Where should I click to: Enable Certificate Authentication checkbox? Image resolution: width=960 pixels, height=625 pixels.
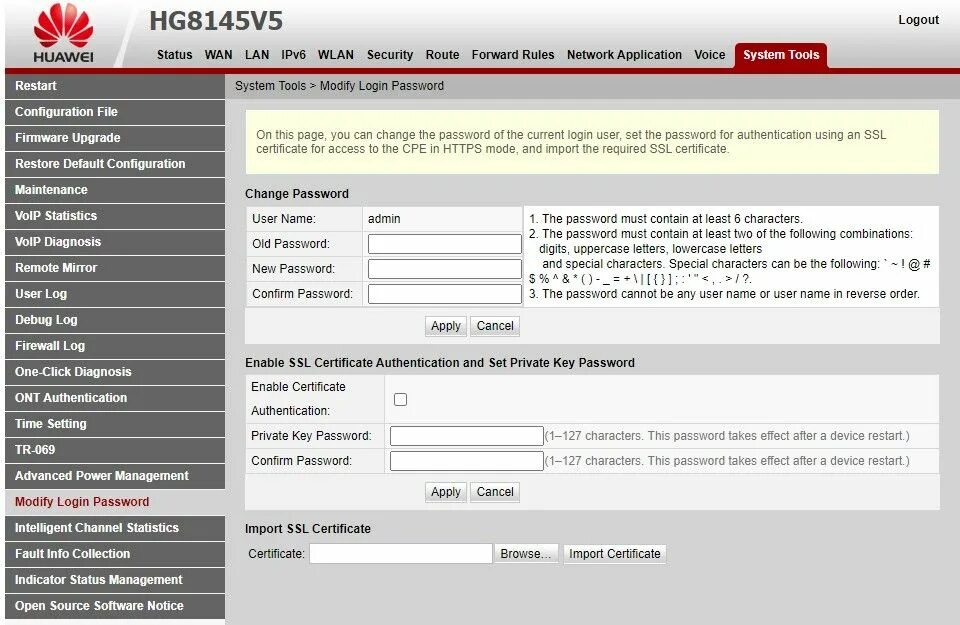[x=400, y=399]
